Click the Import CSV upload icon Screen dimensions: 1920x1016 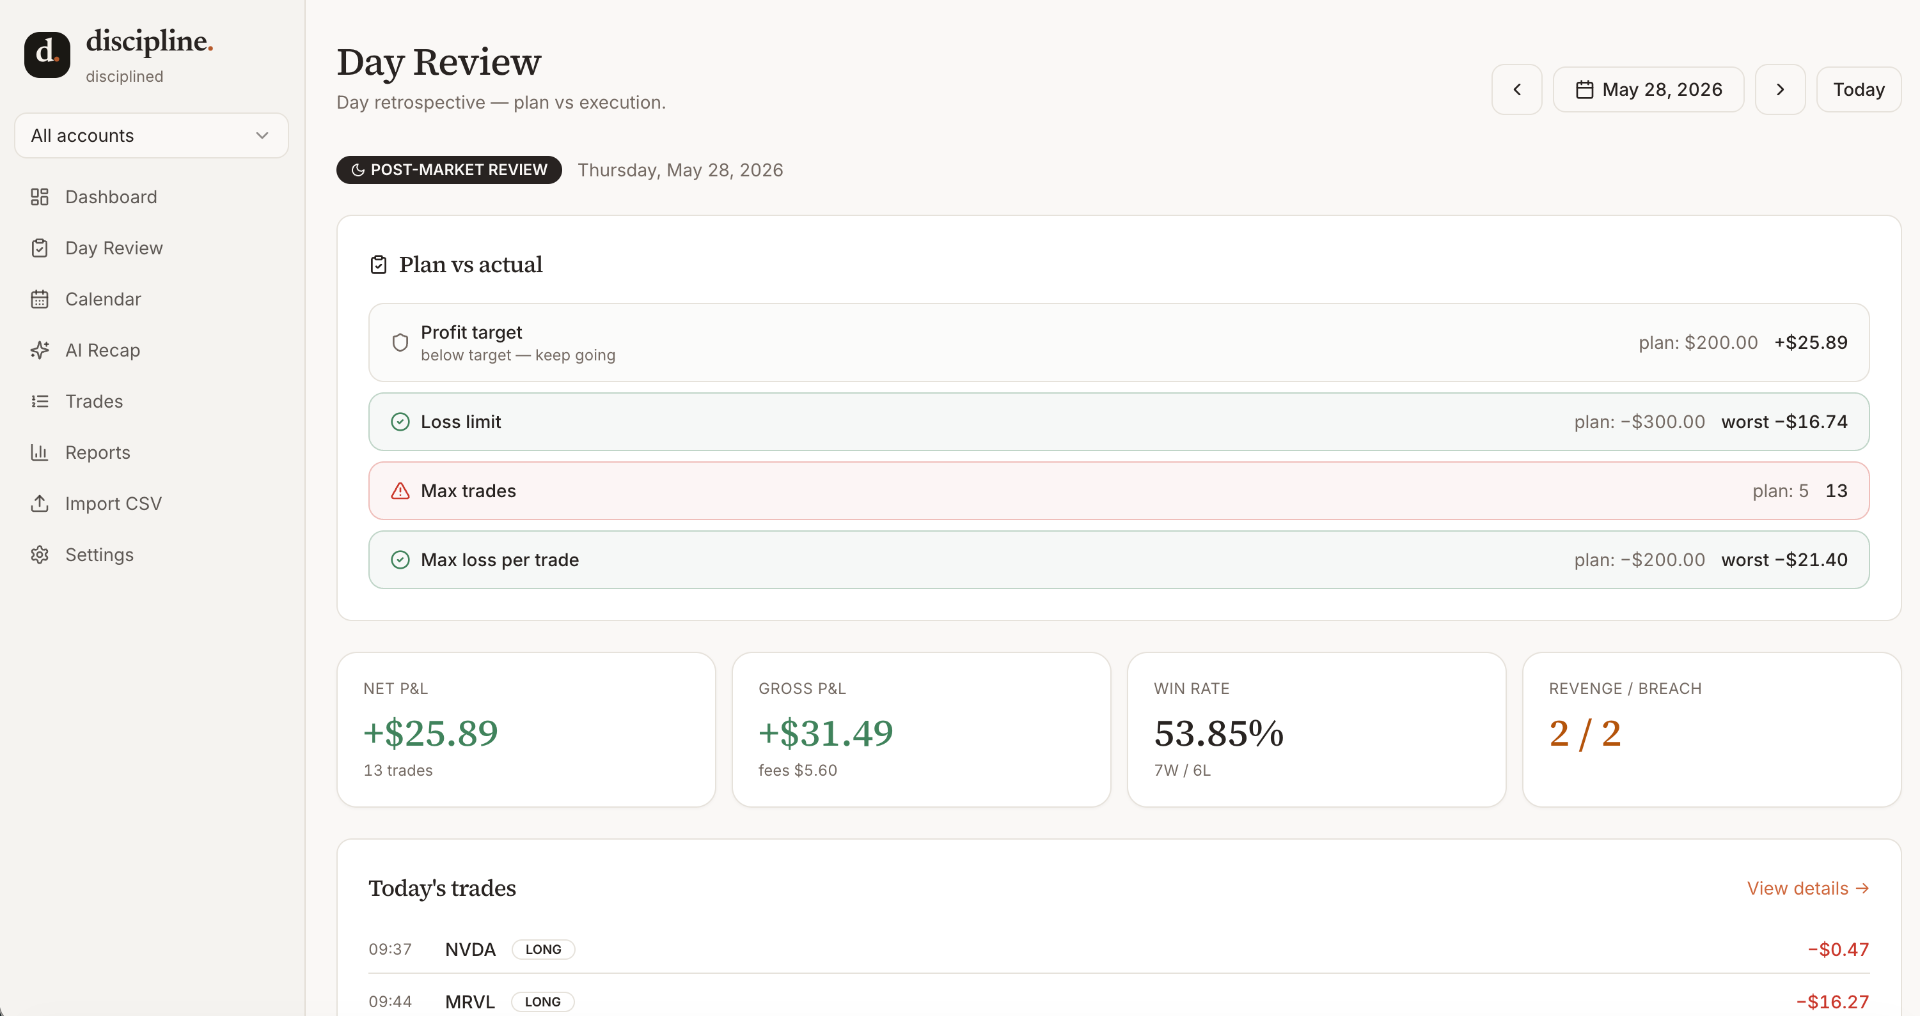(40, 503)
